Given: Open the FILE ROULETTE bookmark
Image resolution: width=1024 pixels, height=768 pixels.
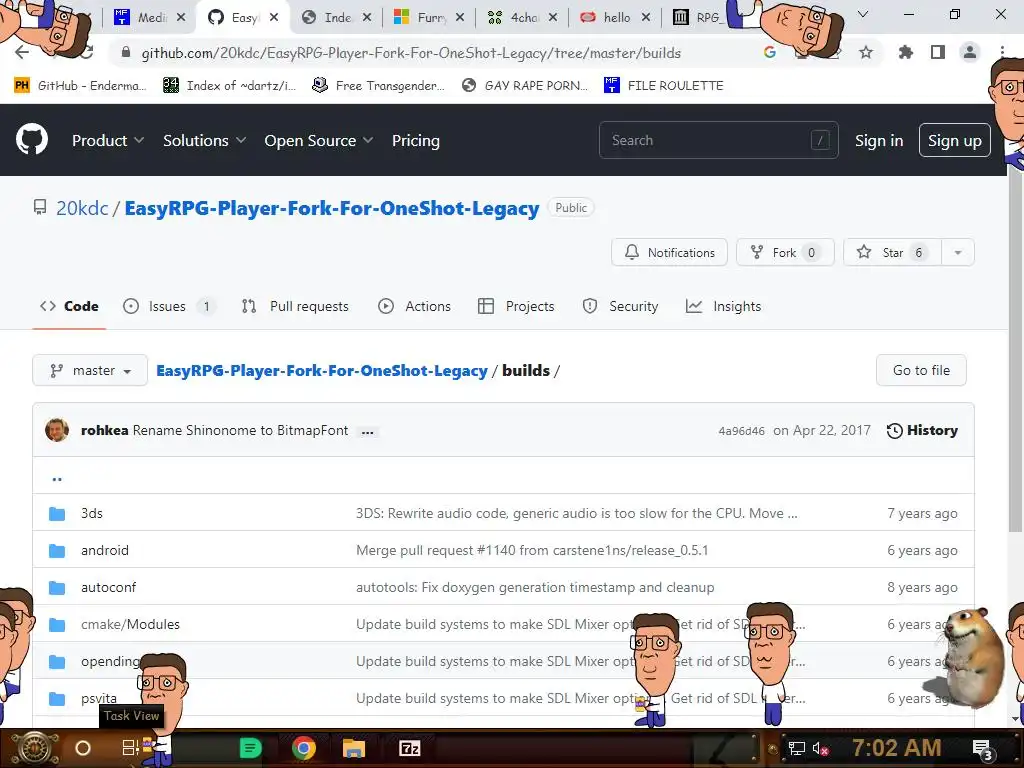Looking at the screenshot, I should click(664, 86).
